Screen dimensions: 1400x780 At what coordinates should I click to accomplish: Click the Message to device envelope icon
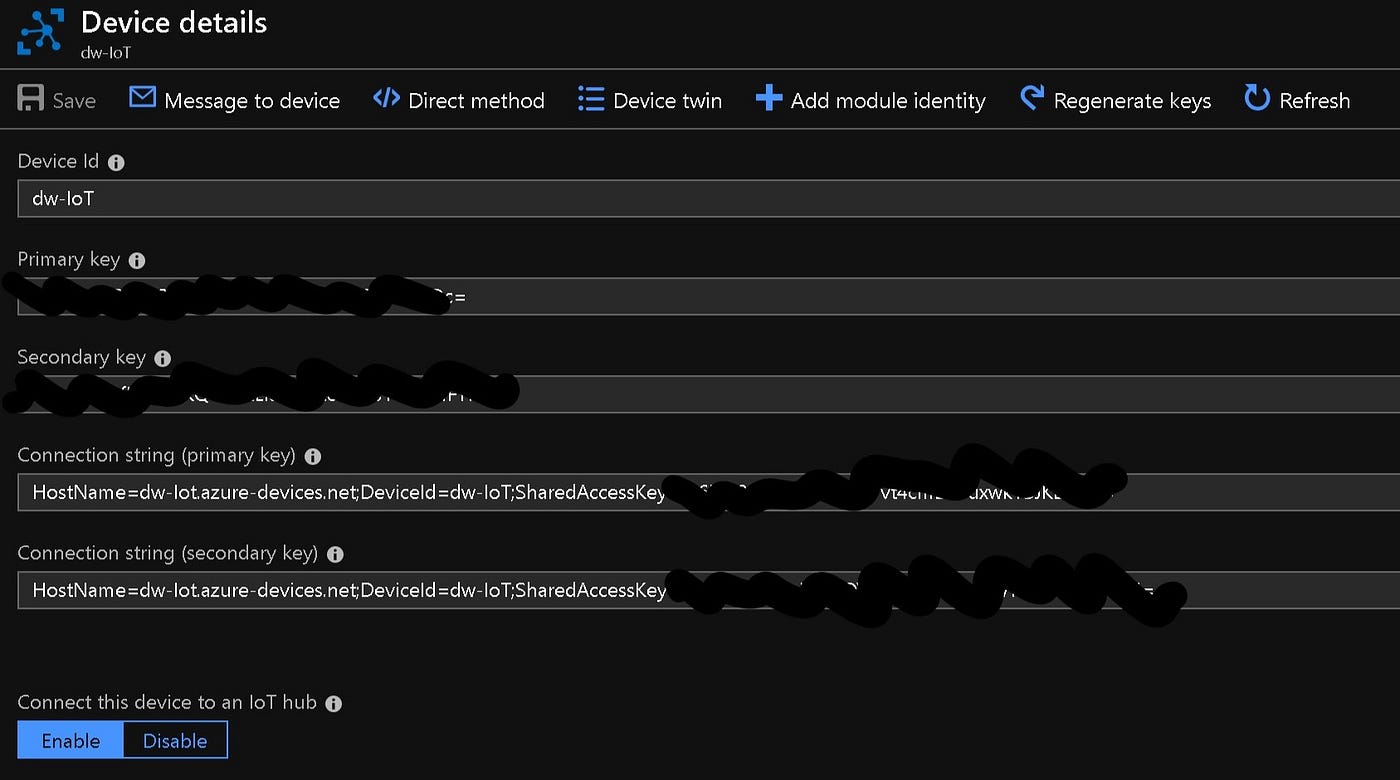[x=143, y=97]
